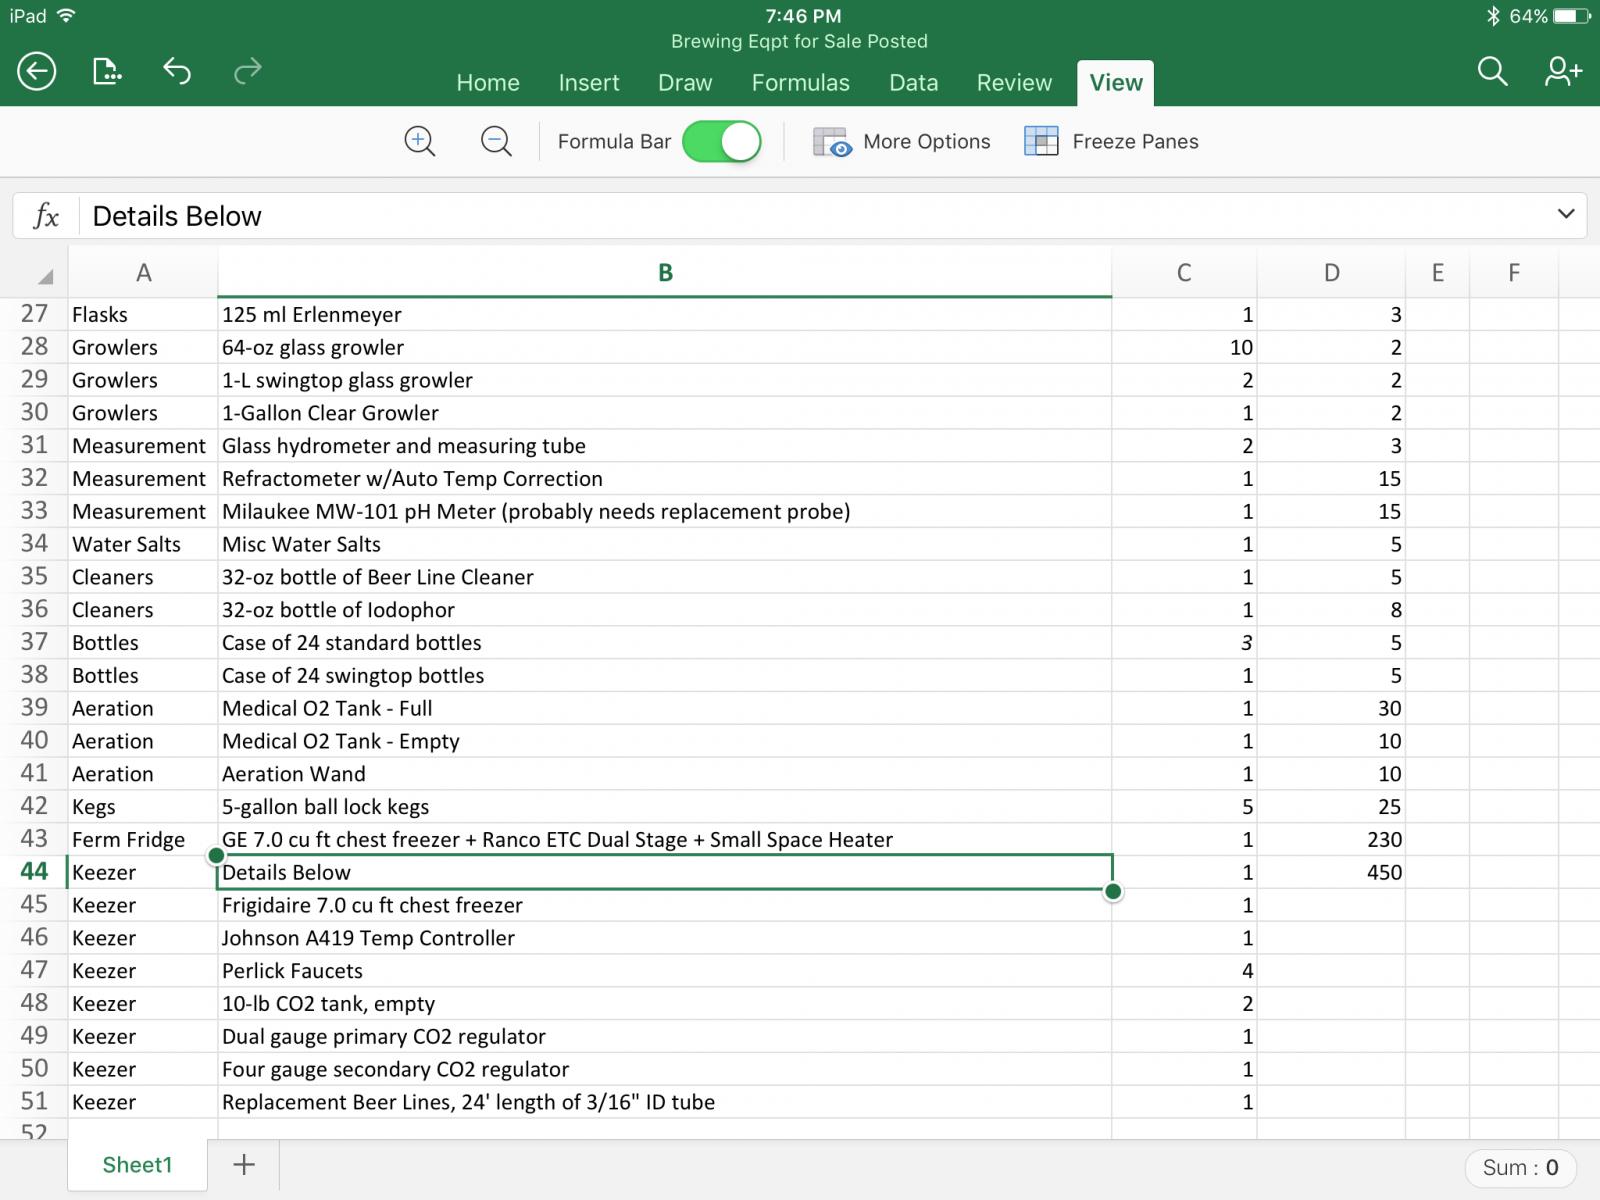Click cell '64-oz glass growler'

[664, 347]
